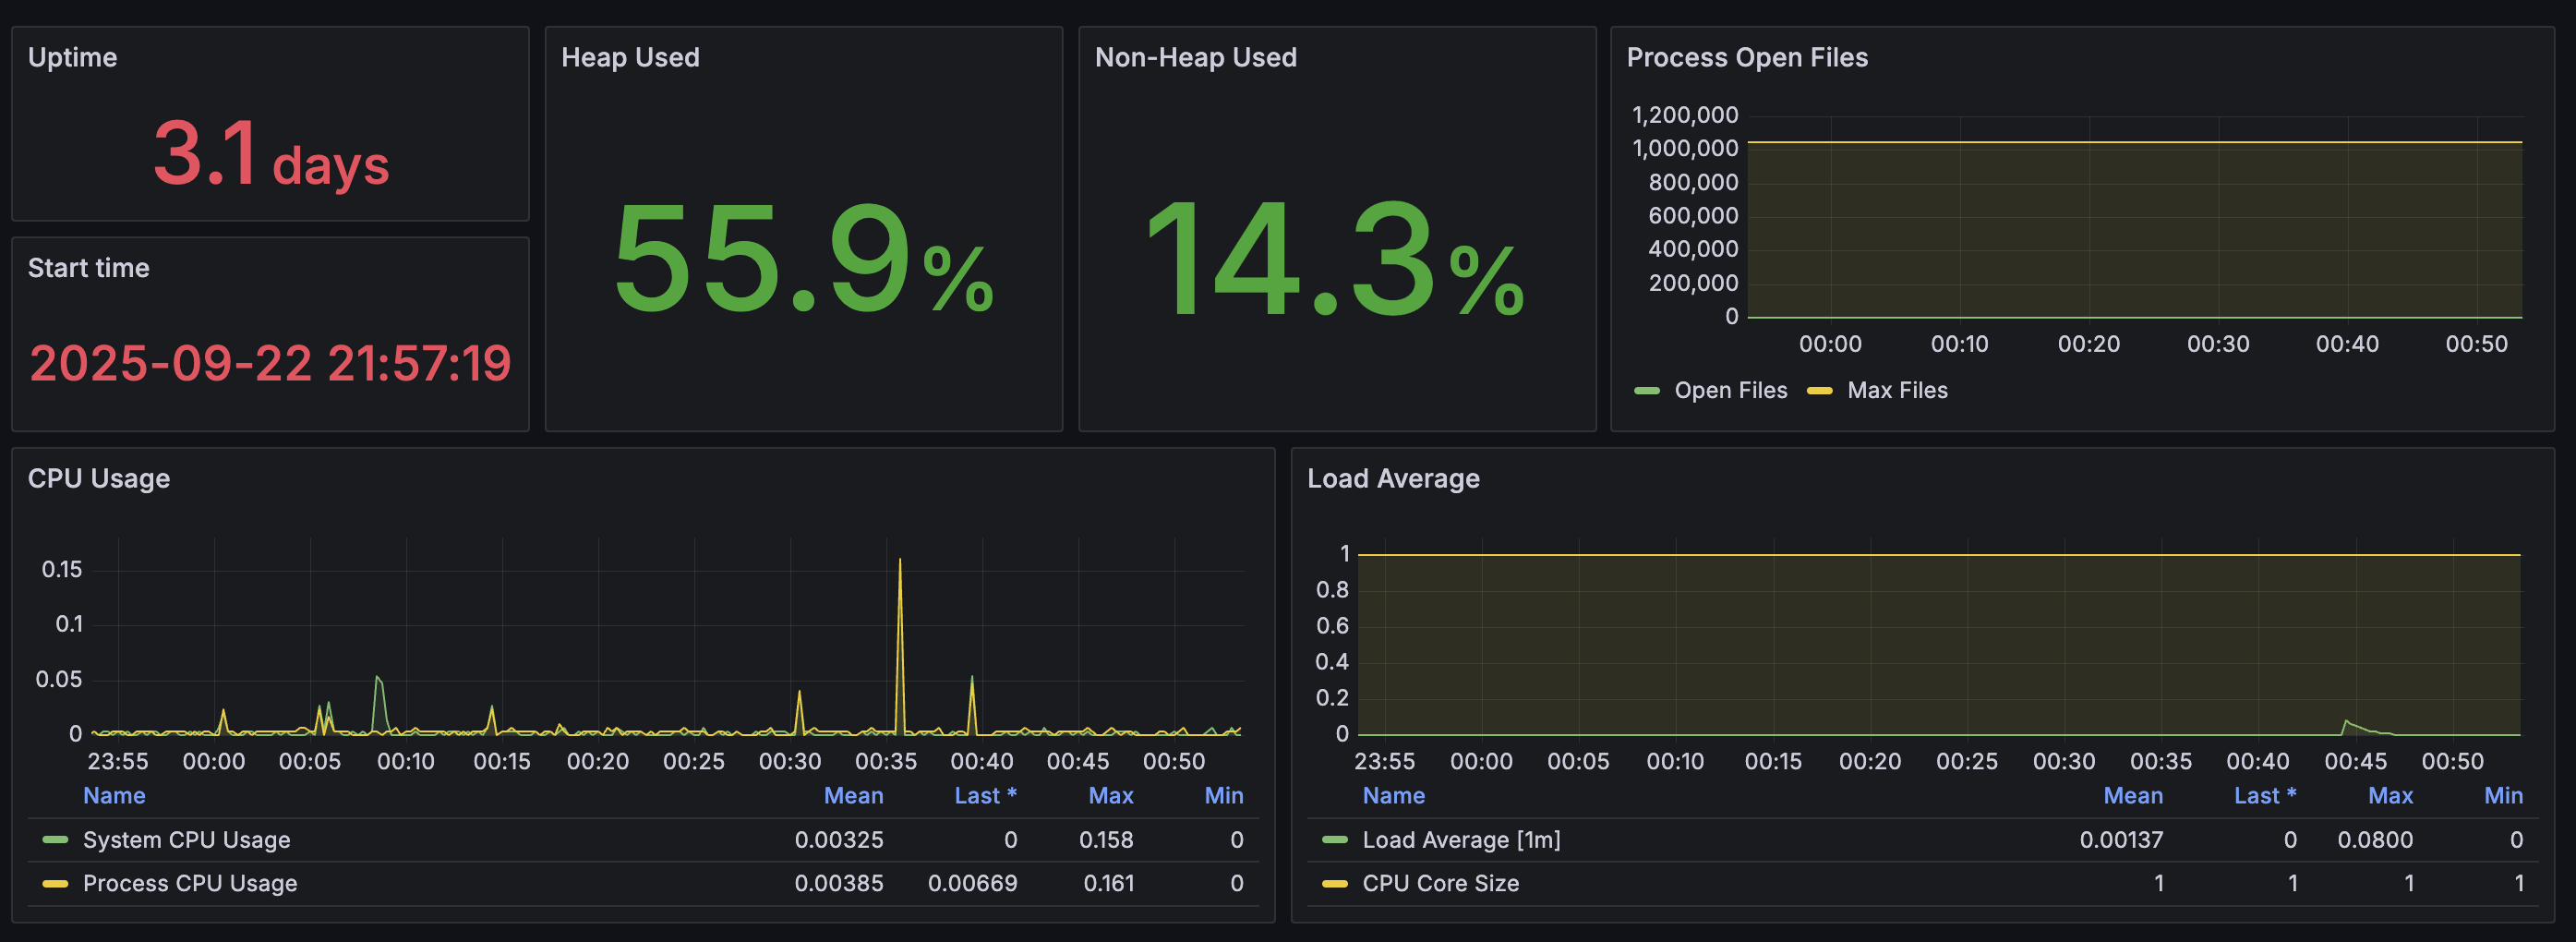The width and height of the screenshot is (2576, 942).
Task: Click Process CPU Usage last 0.00669
Action: (x=972, y=884)
